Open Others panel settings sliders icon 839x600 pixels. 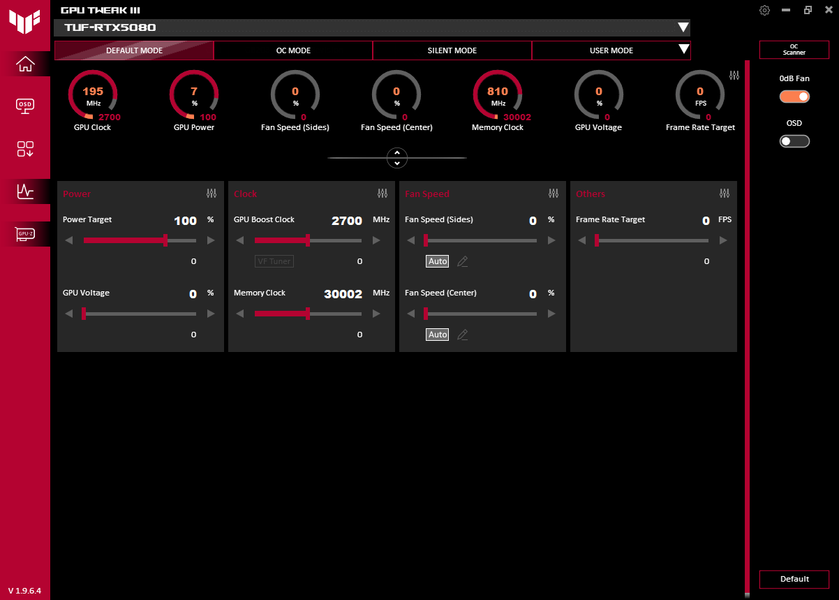(x=724, y=193)
